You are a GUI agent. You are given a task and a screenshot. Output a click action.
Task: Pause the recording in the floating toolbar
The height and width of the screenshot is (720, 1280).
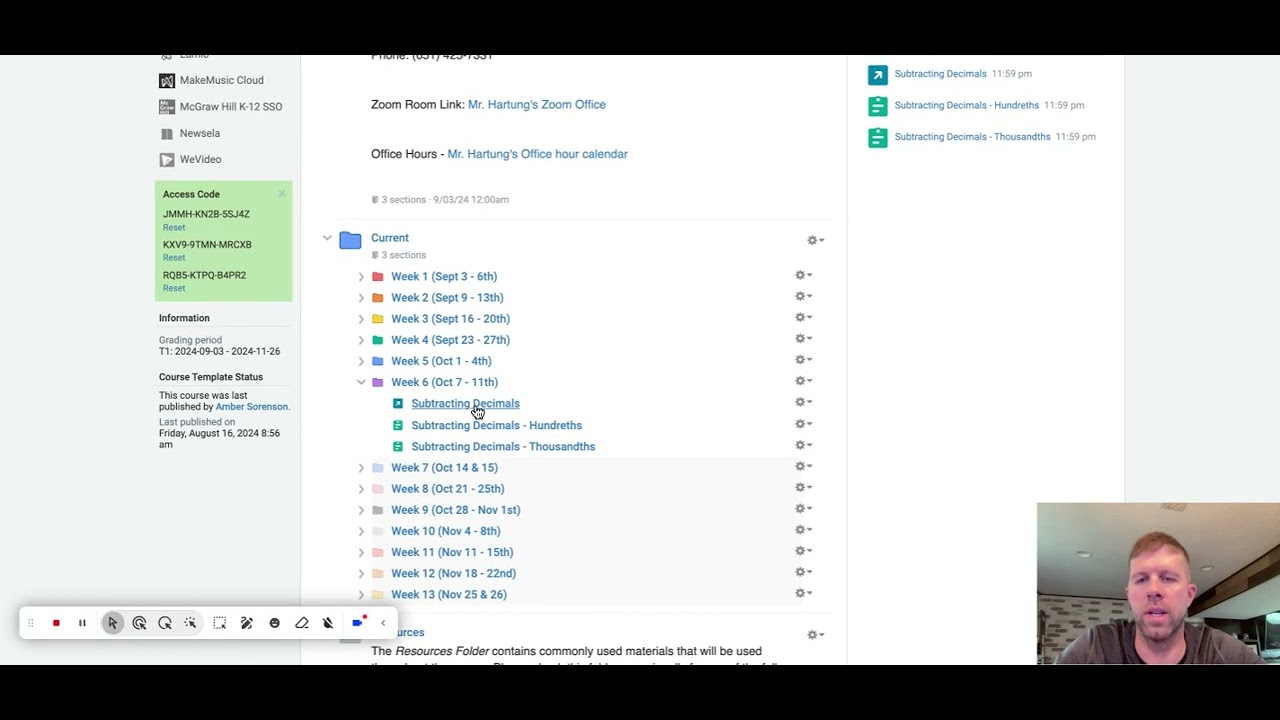82,623
